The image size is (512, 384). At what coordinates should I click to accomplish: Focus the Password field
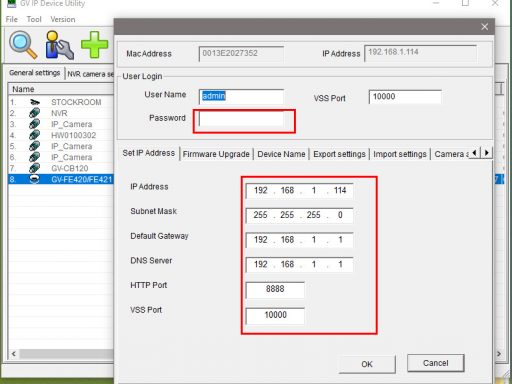(241, 119)
